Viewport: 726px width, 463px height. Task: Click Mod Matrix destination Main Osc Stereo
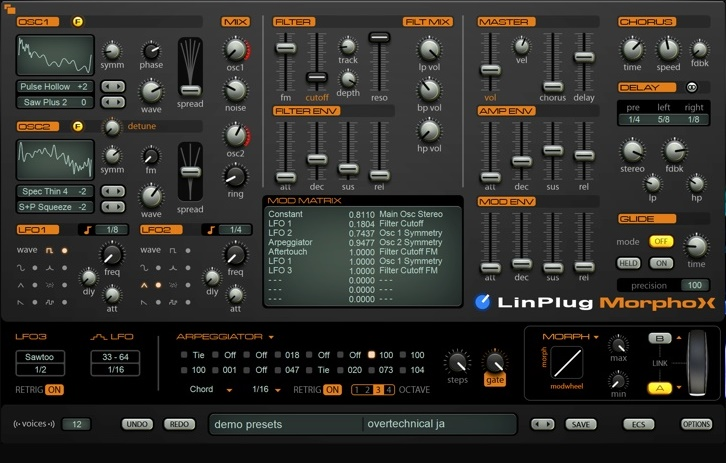tap(411, 214)
